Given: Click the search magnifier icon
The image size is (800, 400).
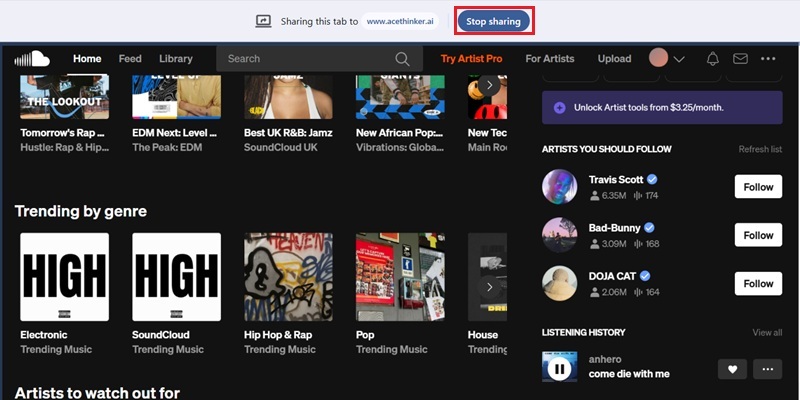Looking at the screenshot, I should pyautogui.click(x=402, y=59).
